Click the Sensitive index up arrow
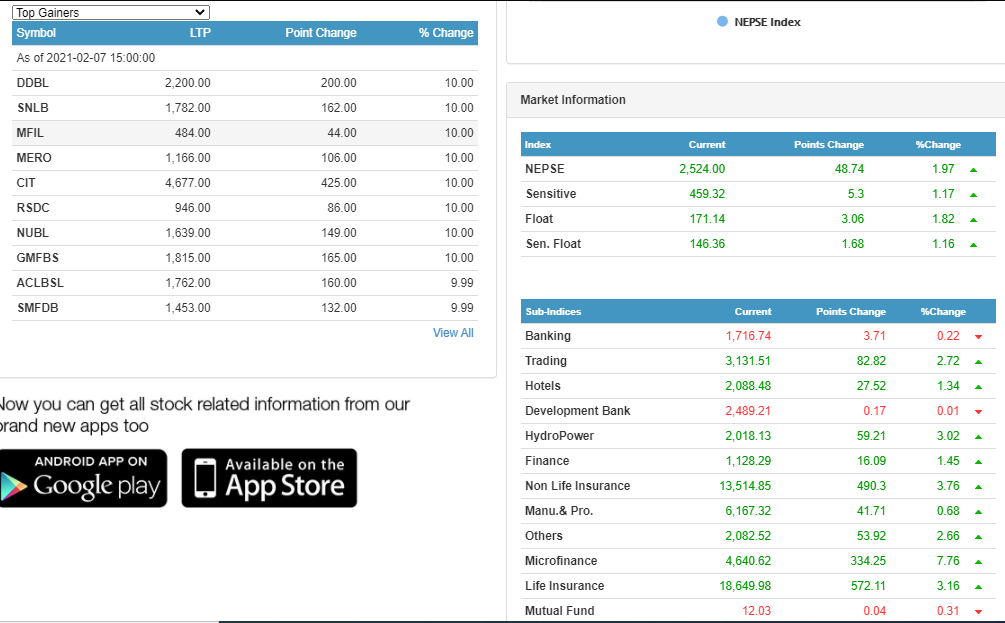Image resolution: width=1005 pixels, height=623 pixels. coord(974,195)
